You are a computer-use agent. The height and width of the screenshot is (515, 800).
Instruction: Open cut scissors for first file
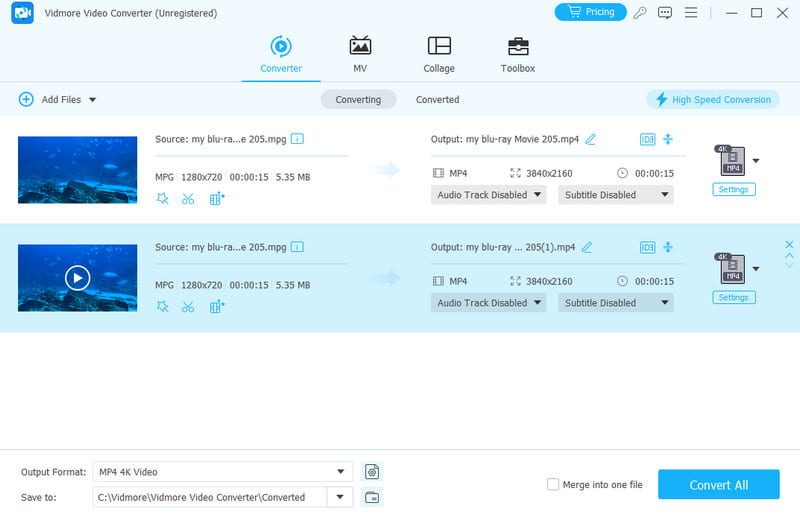click(x=188, y=199)
